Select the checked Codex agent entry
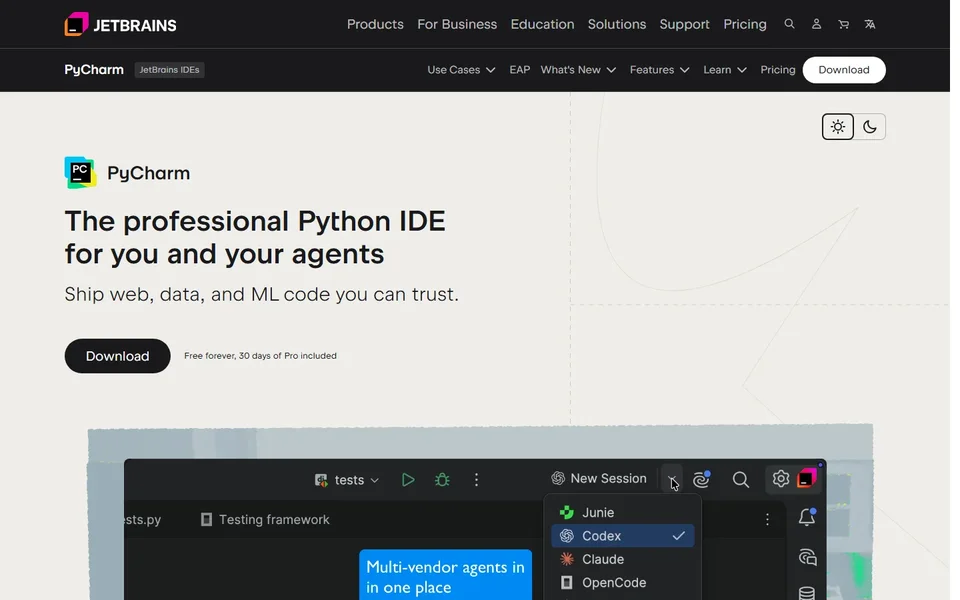Viewport: 960px width, 600px height. point(623,536)
